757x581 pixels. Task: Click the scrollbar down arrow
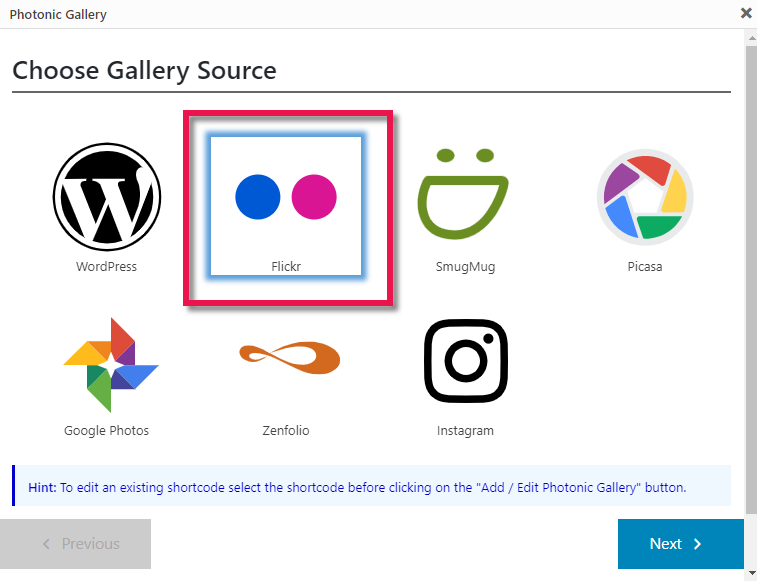750,573
